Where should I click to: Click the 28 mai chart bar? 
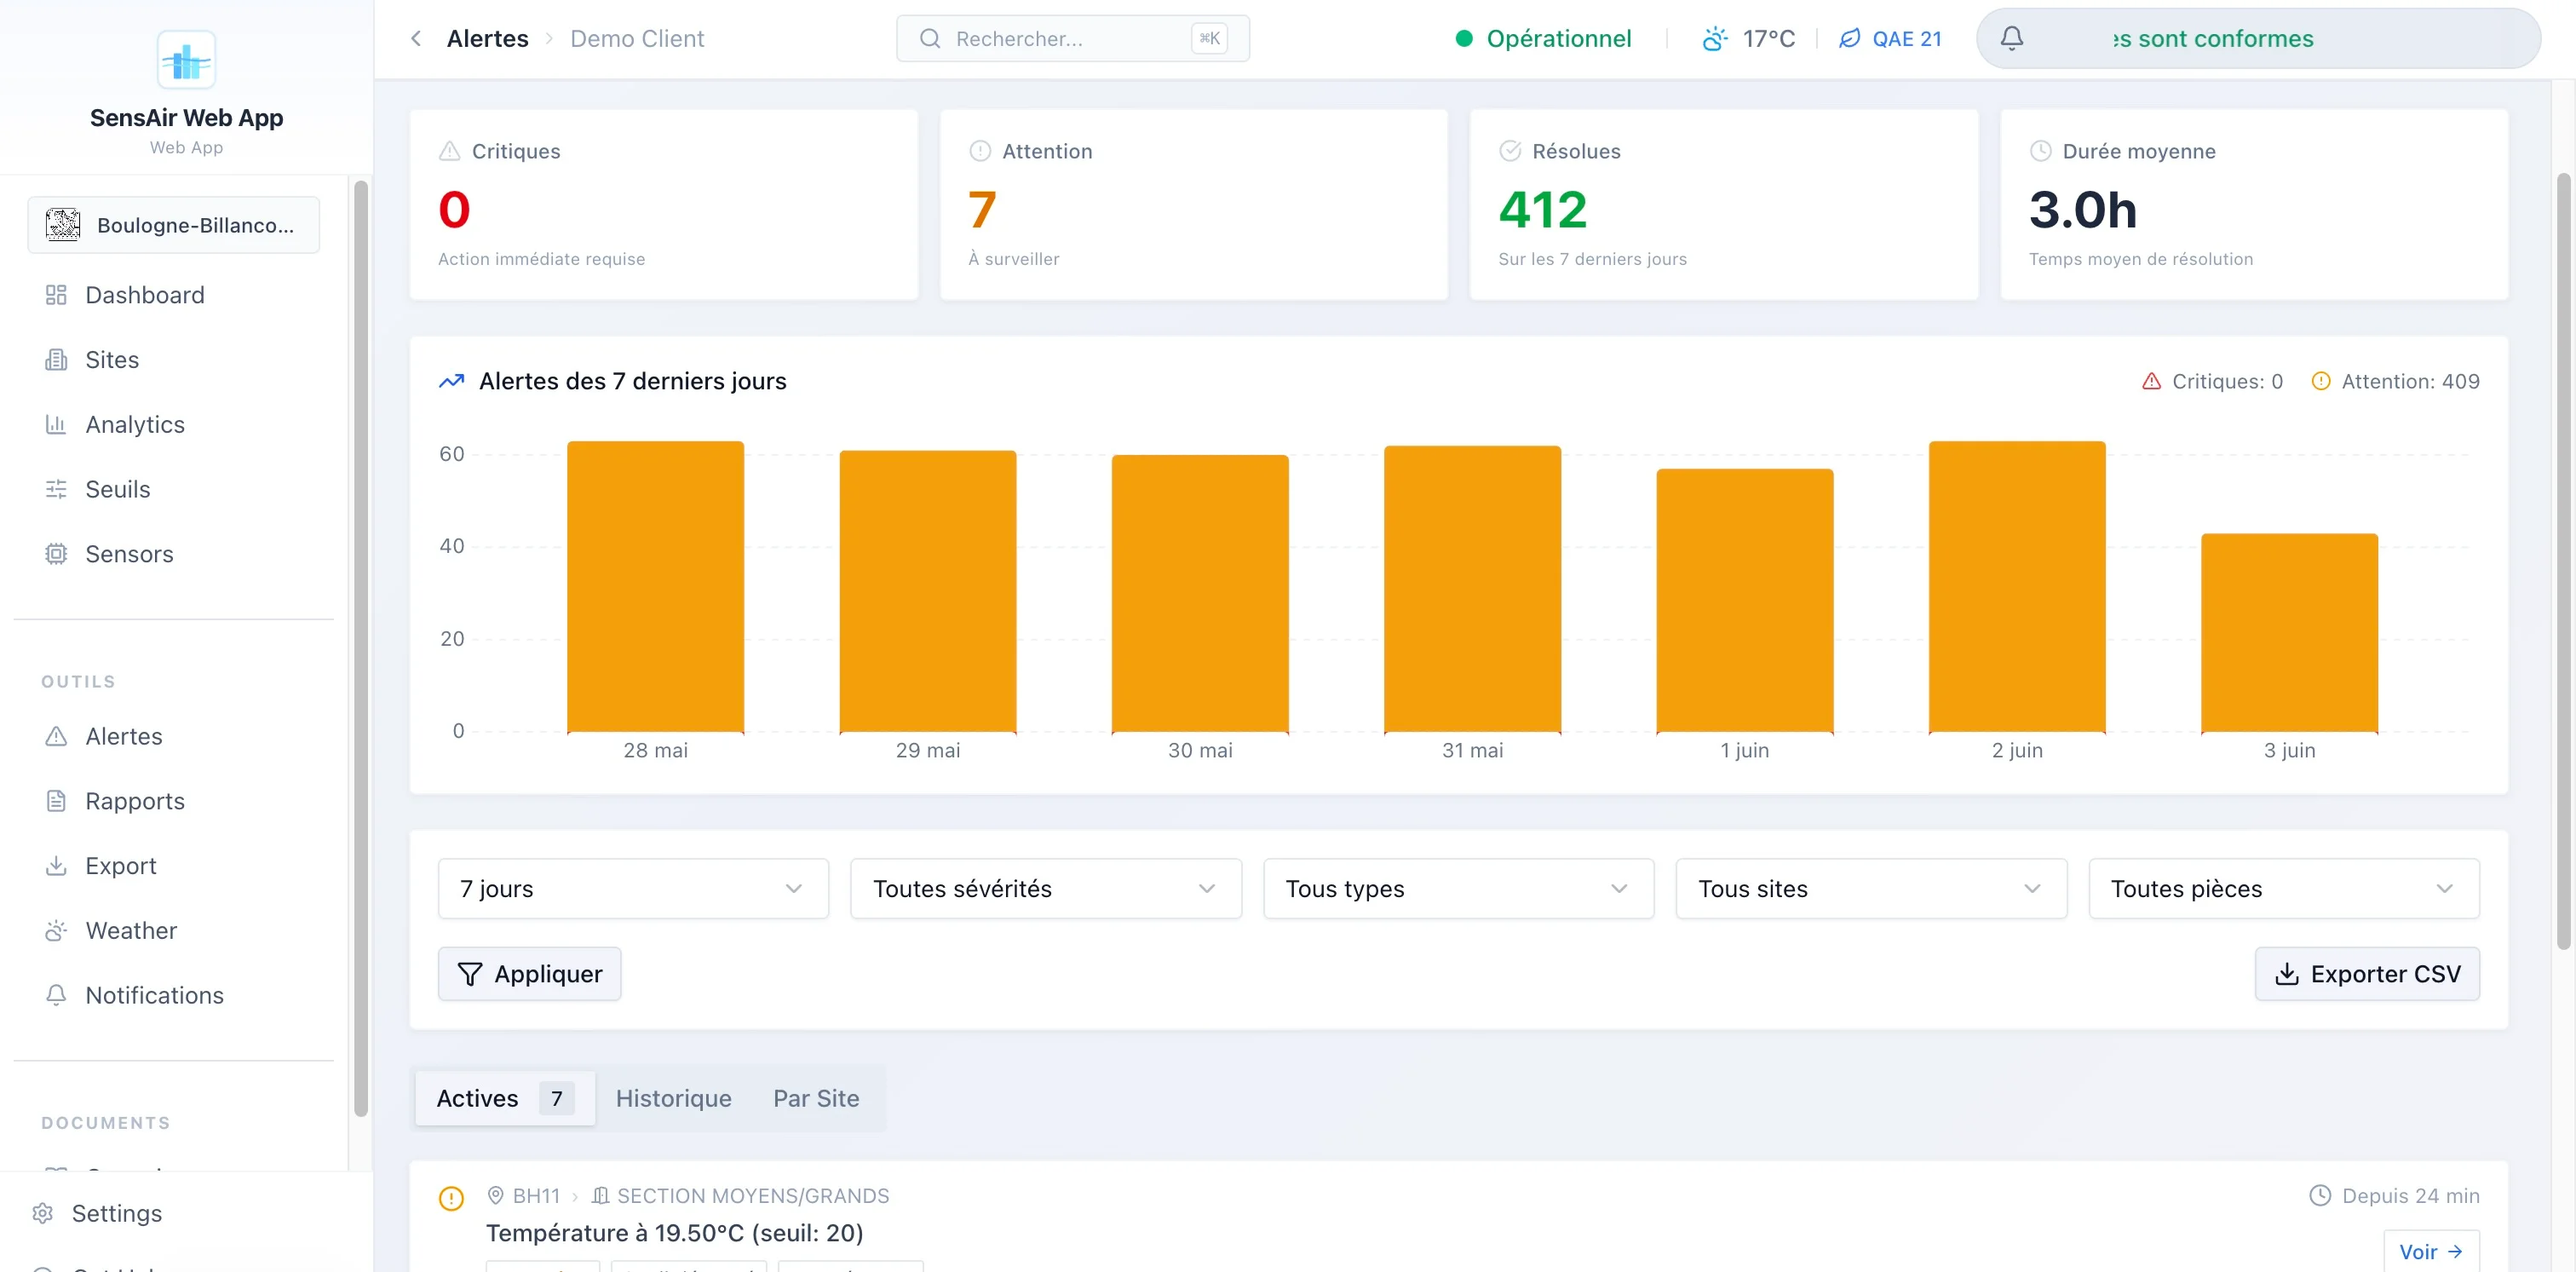655,587
